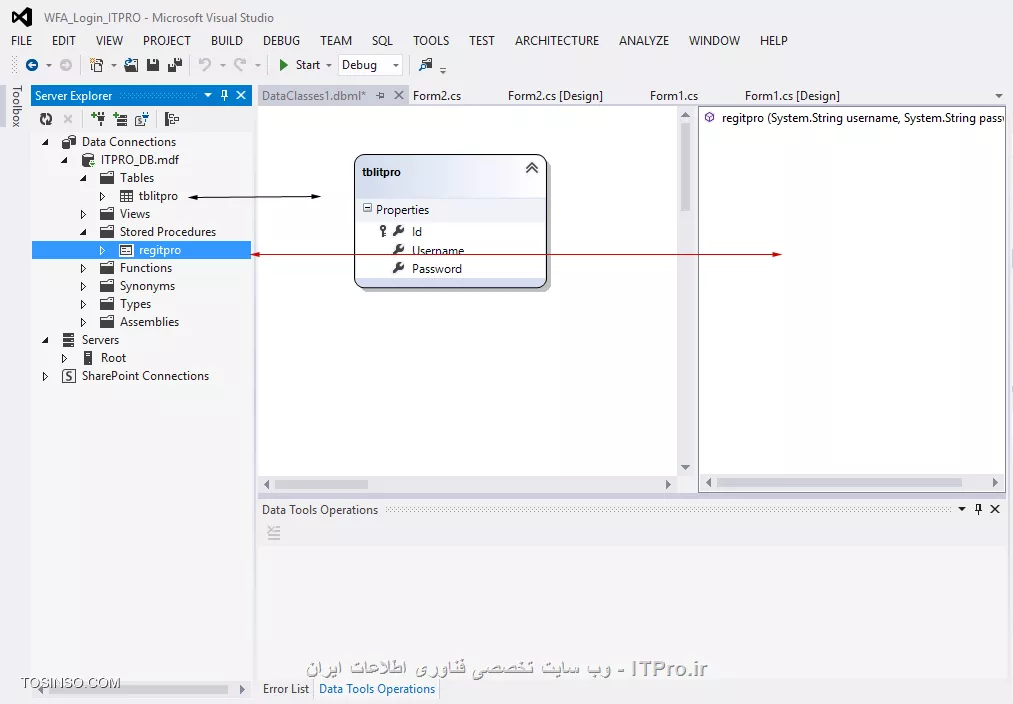
Task: Click the toolbar icon under Data Tools Operations title
Action: [274, 533]
